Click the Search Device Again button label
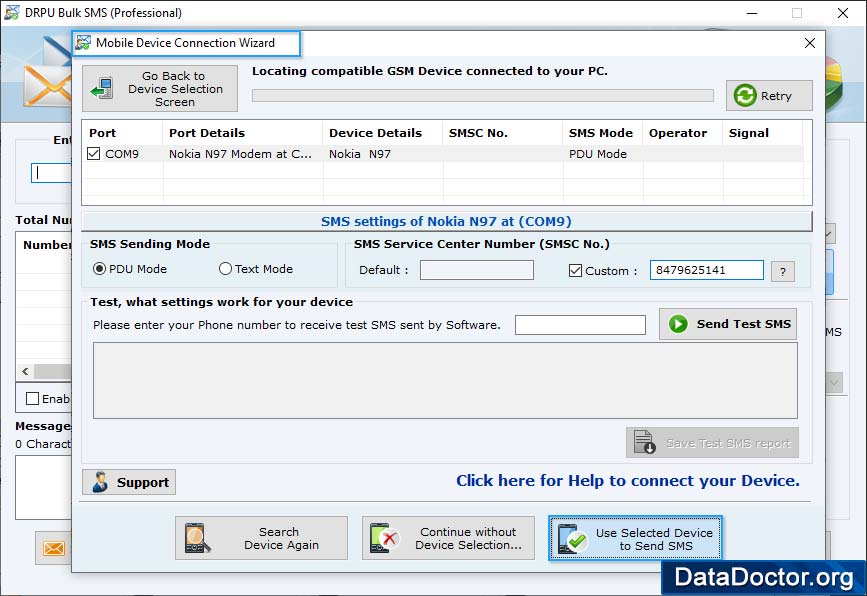The image size is (867, 596). coord(281,539)
